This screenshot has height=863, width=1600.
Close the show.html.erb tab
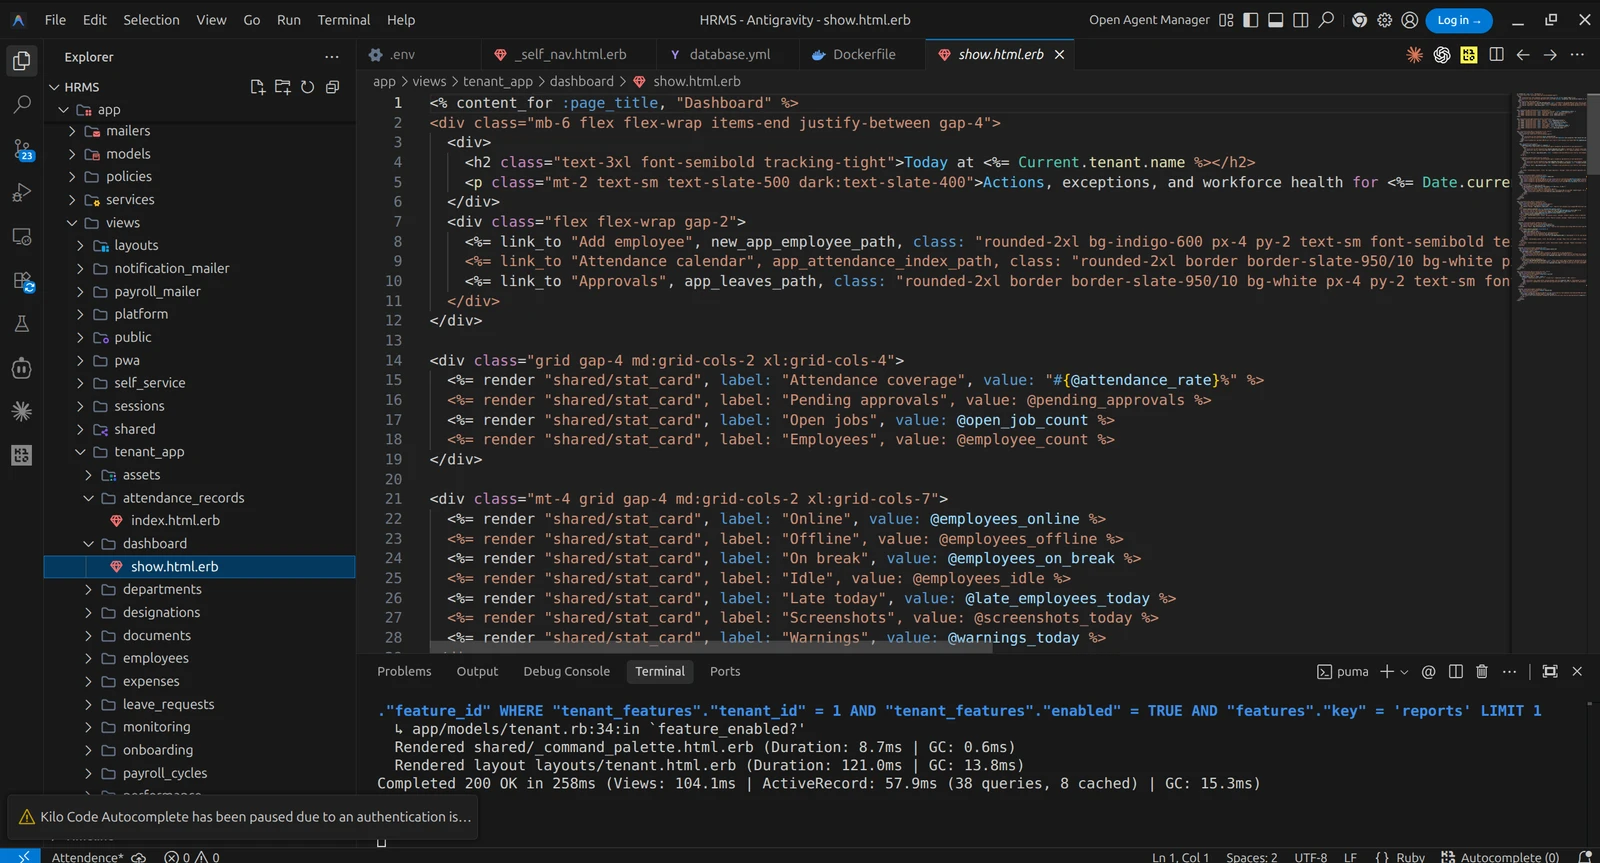click(1060, 55)
